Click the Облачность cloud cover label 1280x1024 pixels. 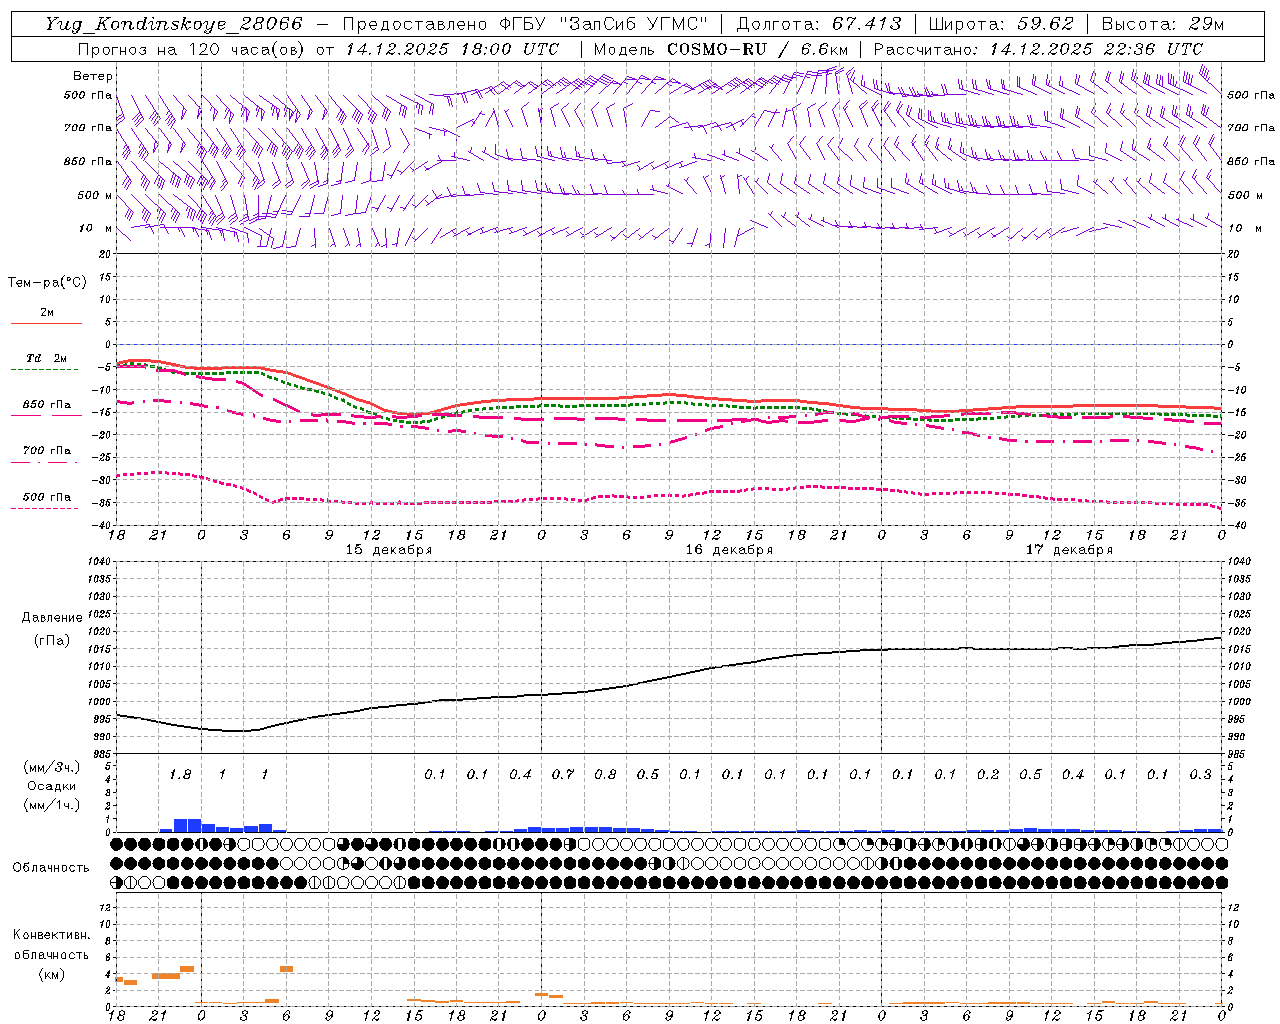point(51,867)
